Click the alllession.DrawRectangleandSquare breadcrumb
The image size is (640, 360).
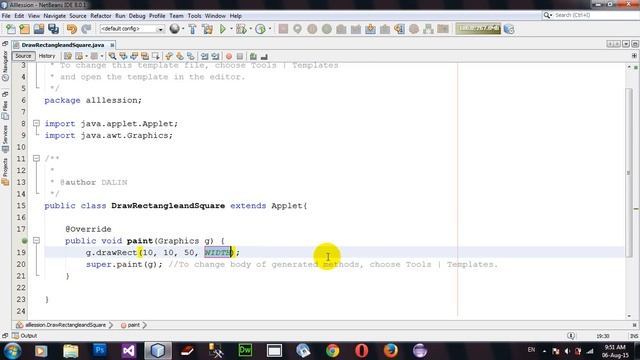coord(65,325)
